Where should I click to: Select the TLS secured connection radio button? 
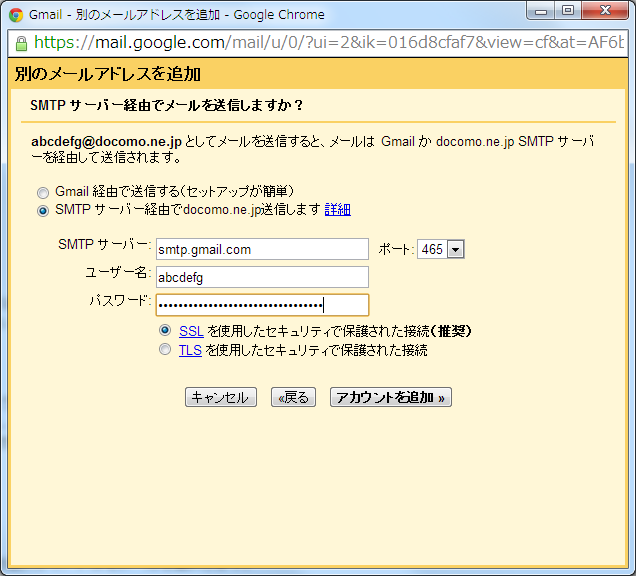(165, 350)
